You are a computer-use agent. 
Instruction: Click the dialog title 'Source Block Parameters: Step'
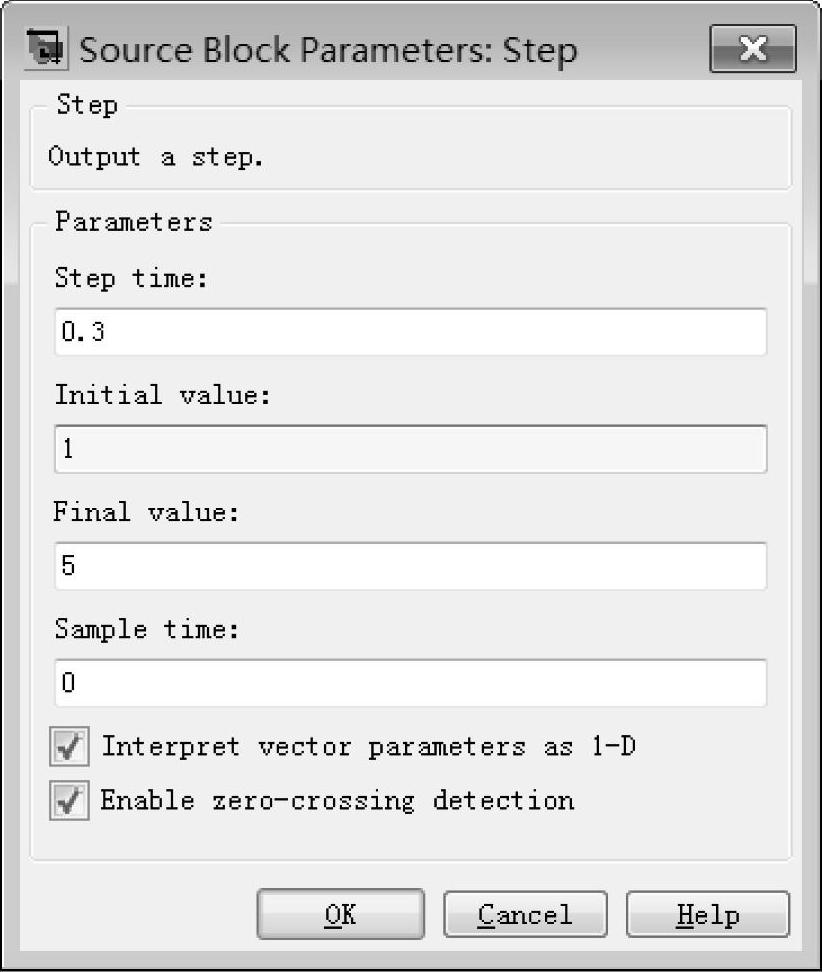[x=328, y=50]
